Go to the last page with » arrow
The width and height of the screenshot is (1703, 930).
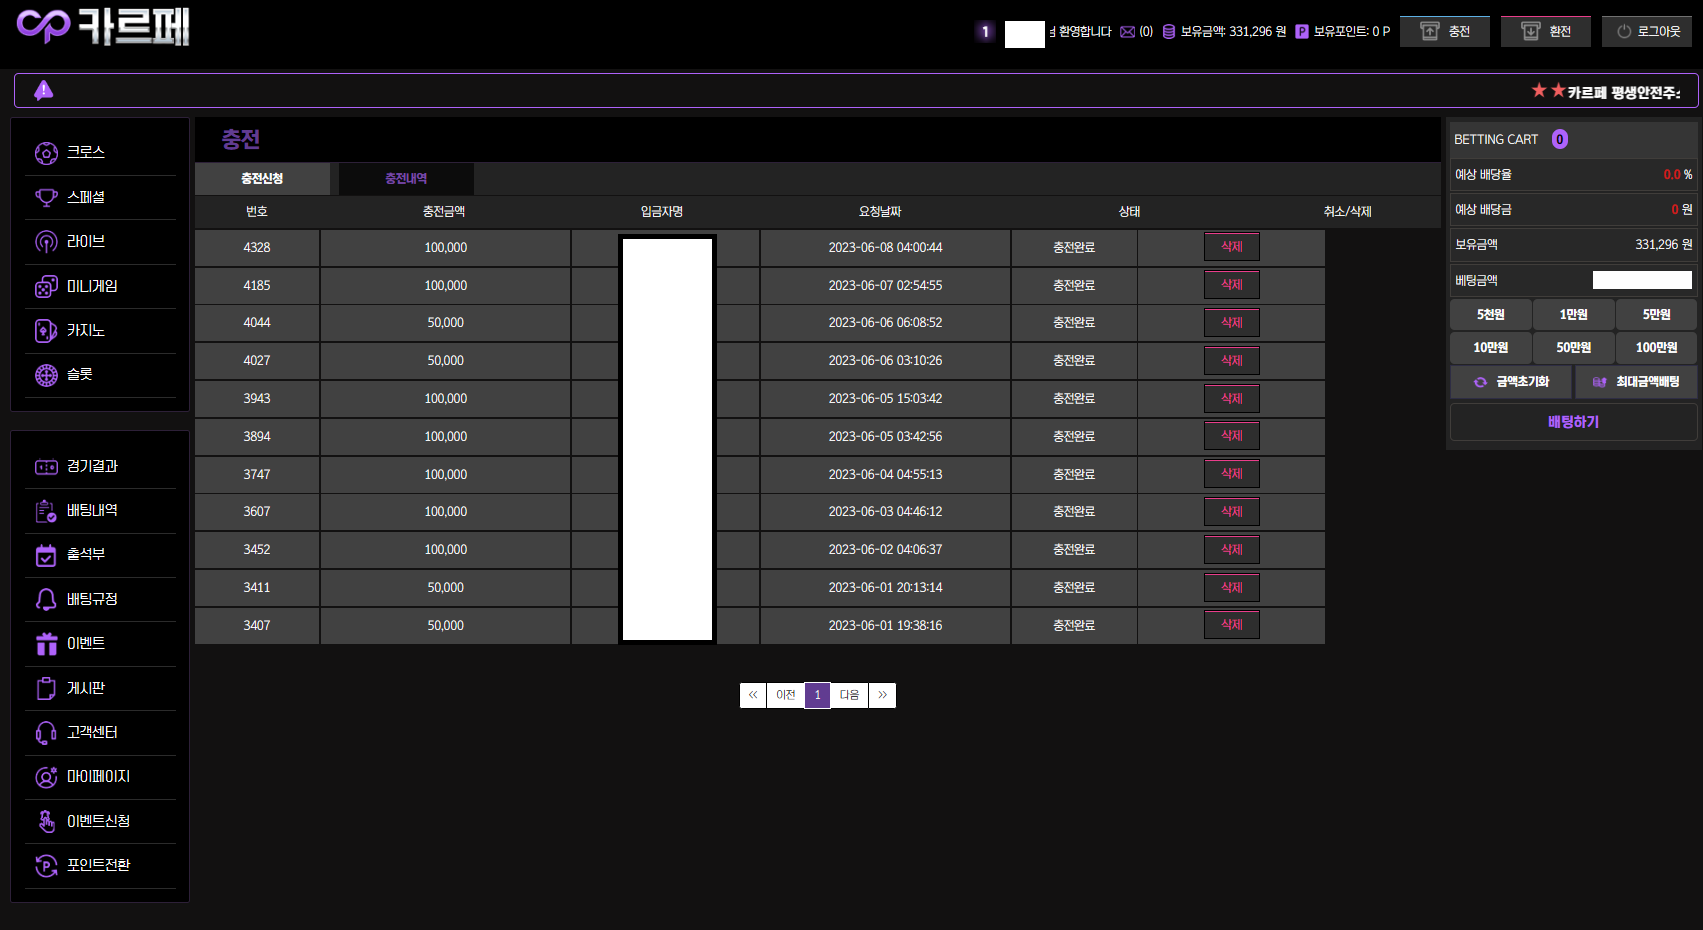coord(882,695)
